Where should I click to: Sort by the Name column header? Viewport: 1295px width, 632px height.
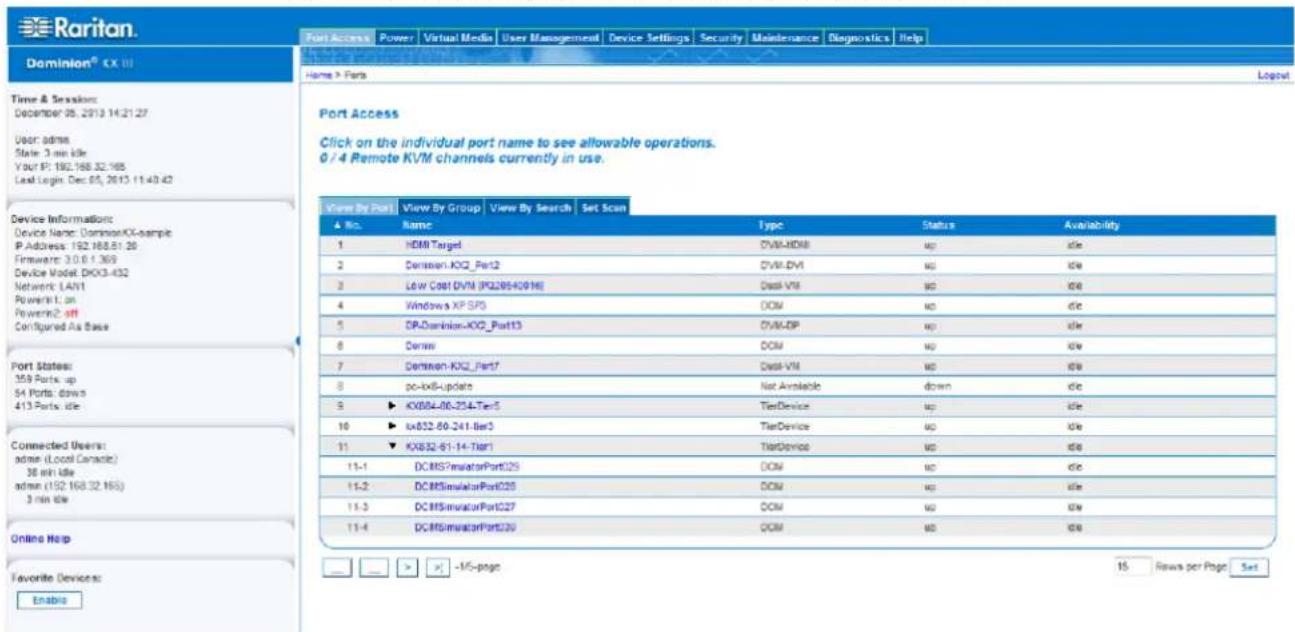[417, 226]
